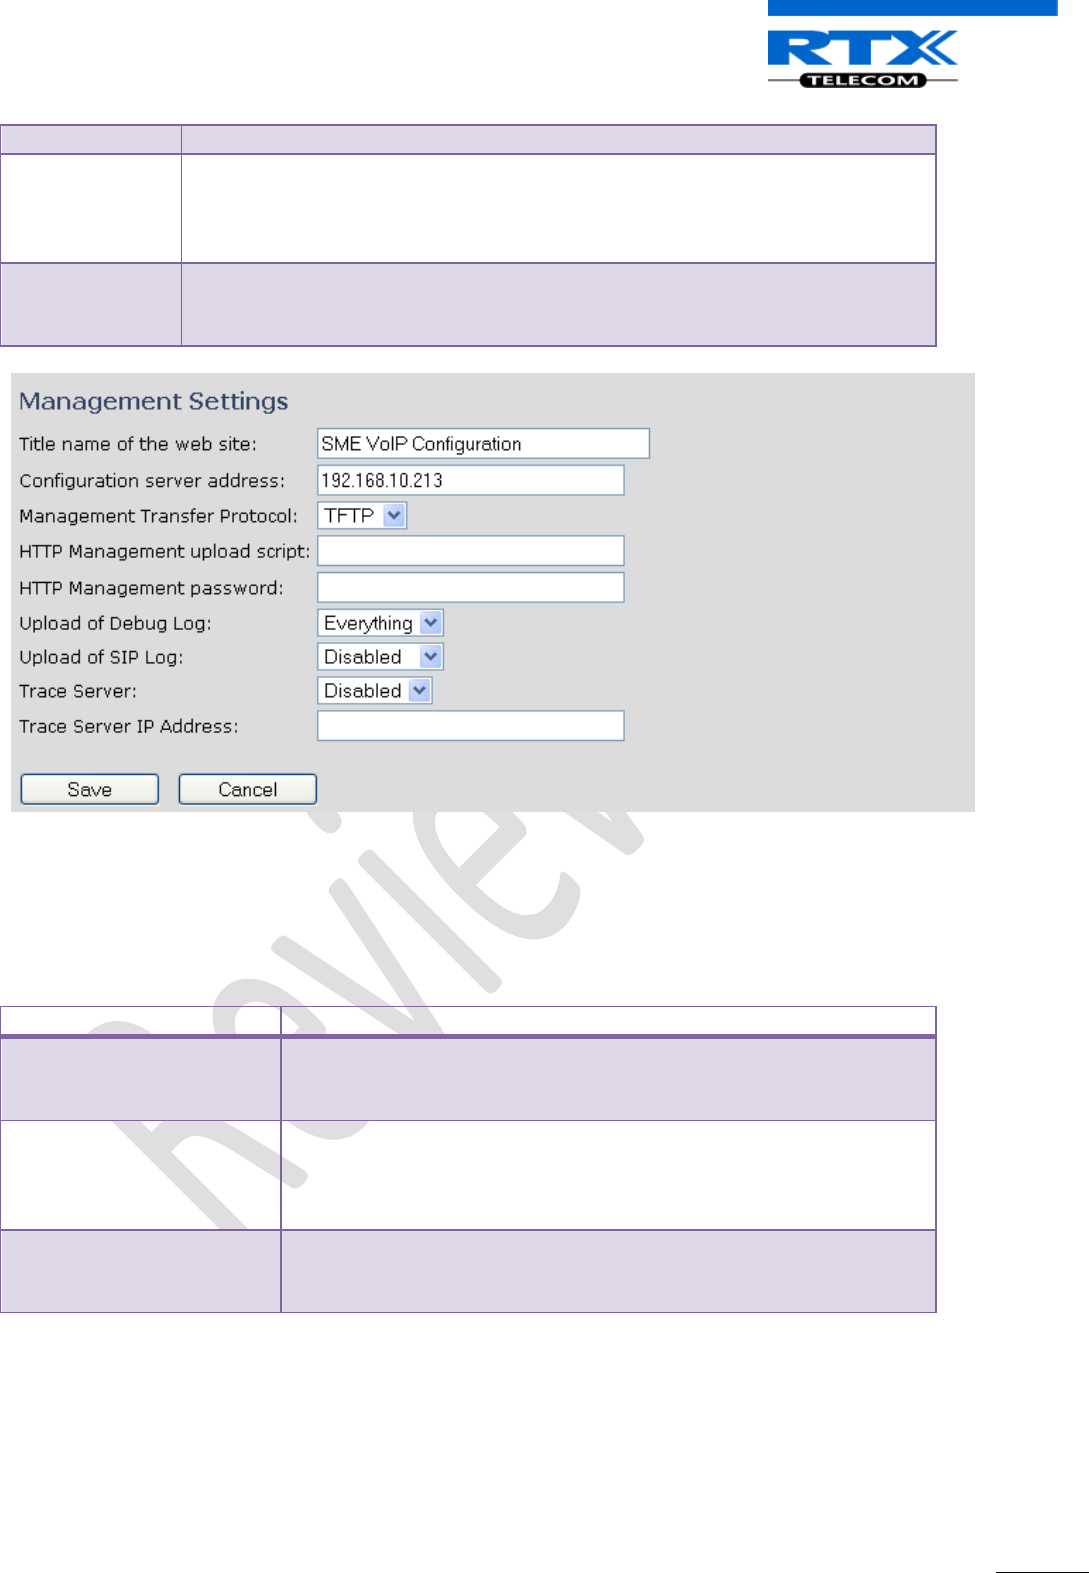The image size is (1089, 1573).
Task: Click the "Title name of the web site:" label
Action: point(138,444)
